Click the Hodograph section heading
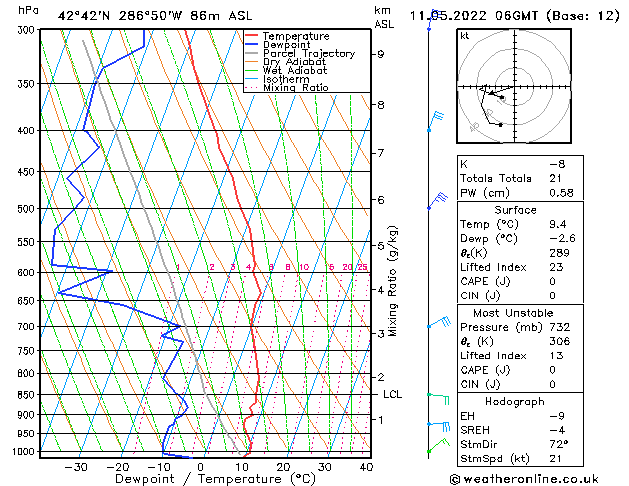The height and width of the screenshot is (486, 629). (x=515, y=402)
